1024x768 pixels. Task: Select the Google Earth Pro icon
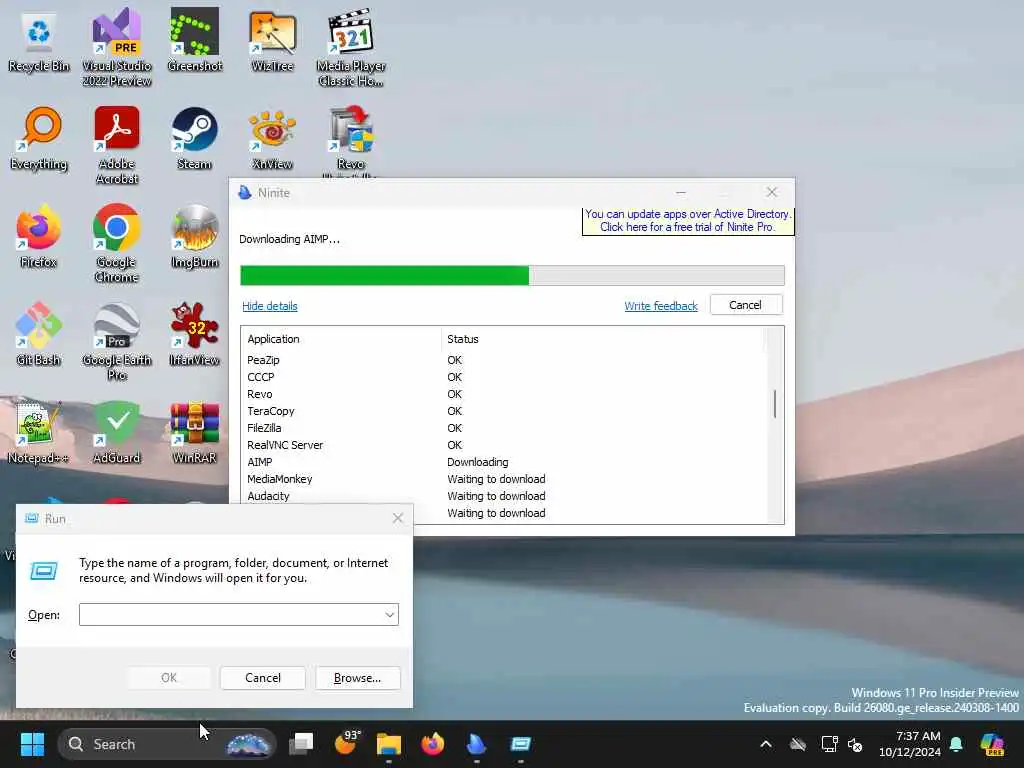[x=116, y=341]
